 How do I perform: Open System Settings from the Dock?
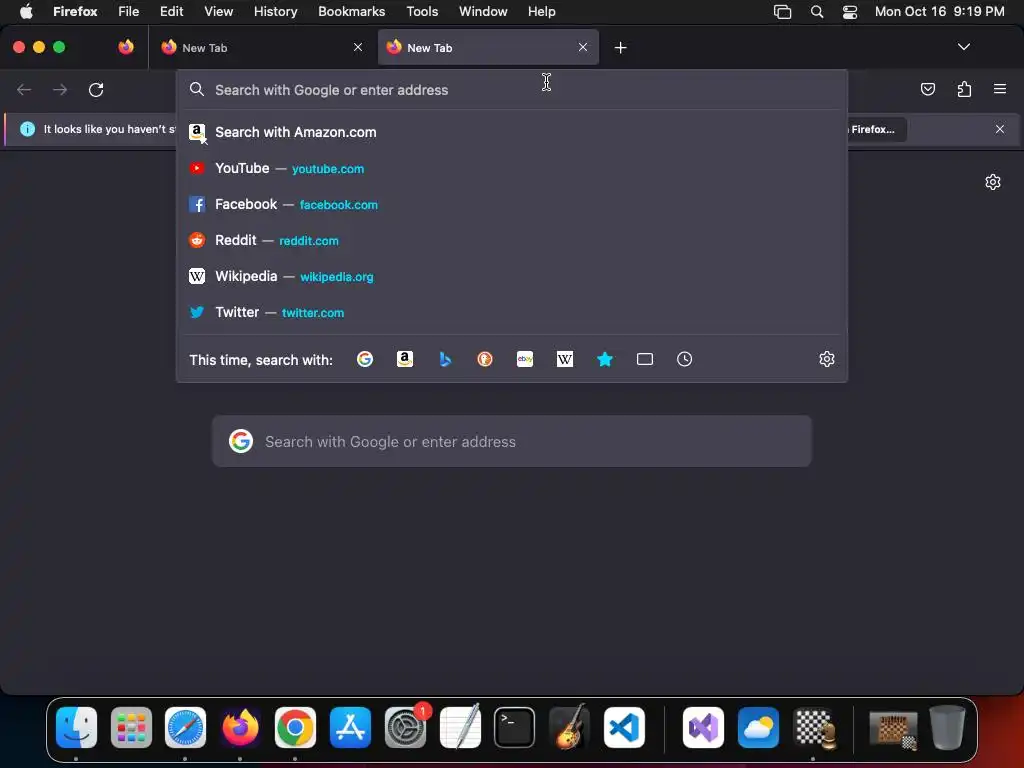406,728
